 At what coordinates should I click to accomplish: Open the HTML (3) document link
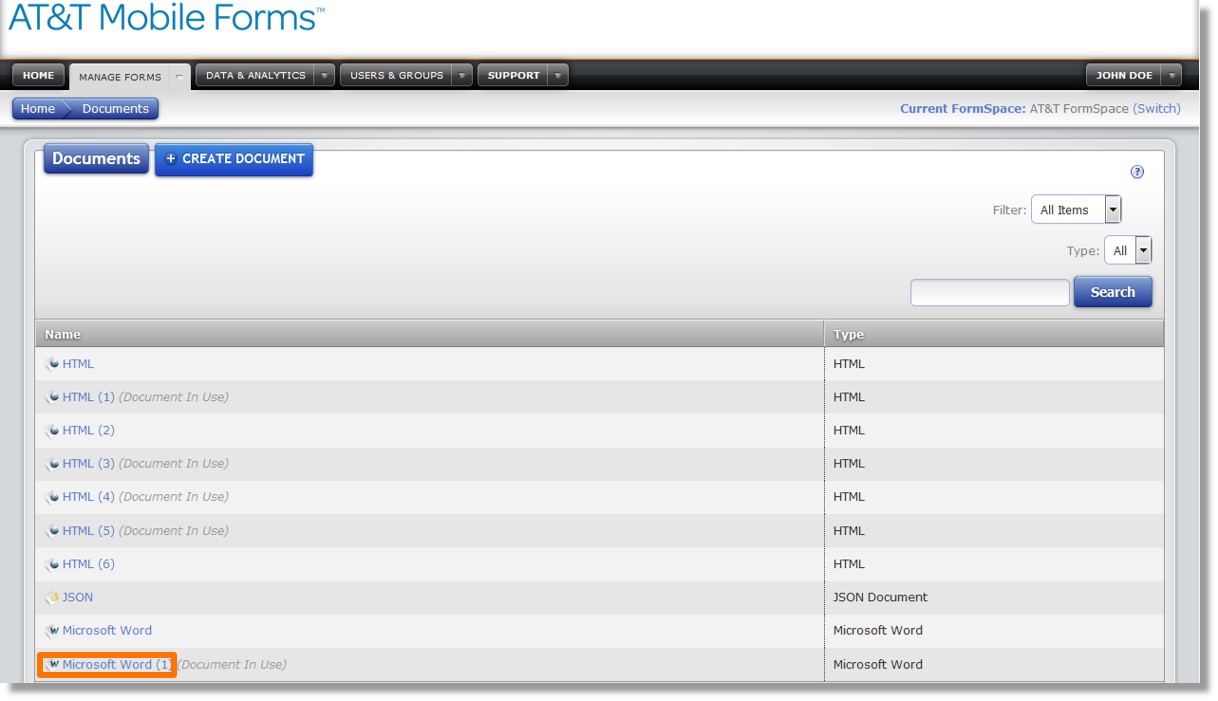point(88,463)
